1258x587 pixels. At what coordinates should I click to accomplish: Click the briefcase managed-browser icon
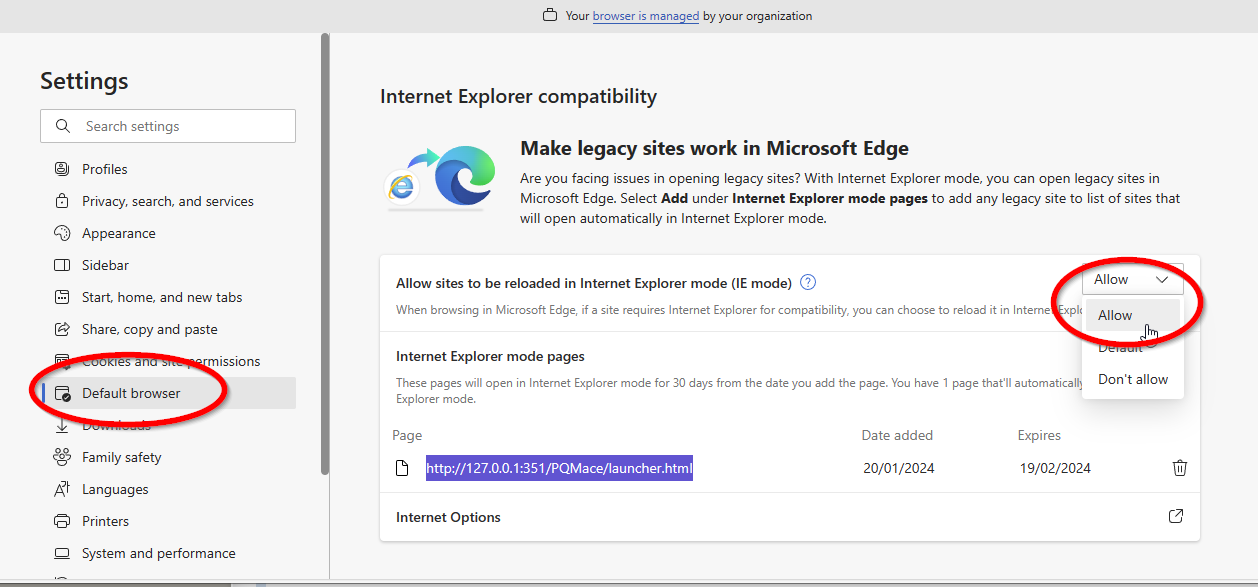coord(549,16)
